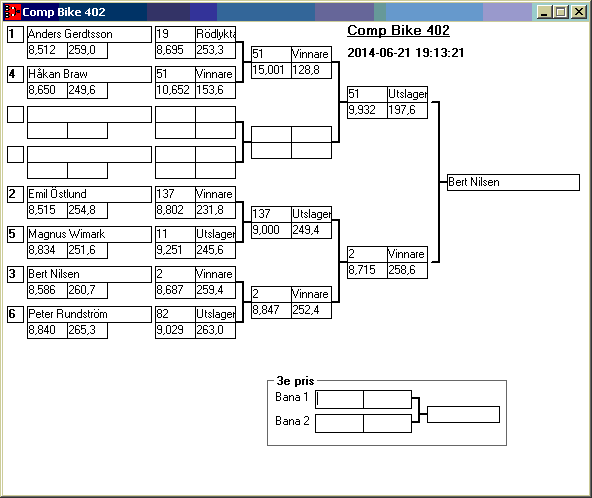Viewport: 592px width, 498px height.
Task: Click the Rödlykta status cell
Action: (216, 34)
